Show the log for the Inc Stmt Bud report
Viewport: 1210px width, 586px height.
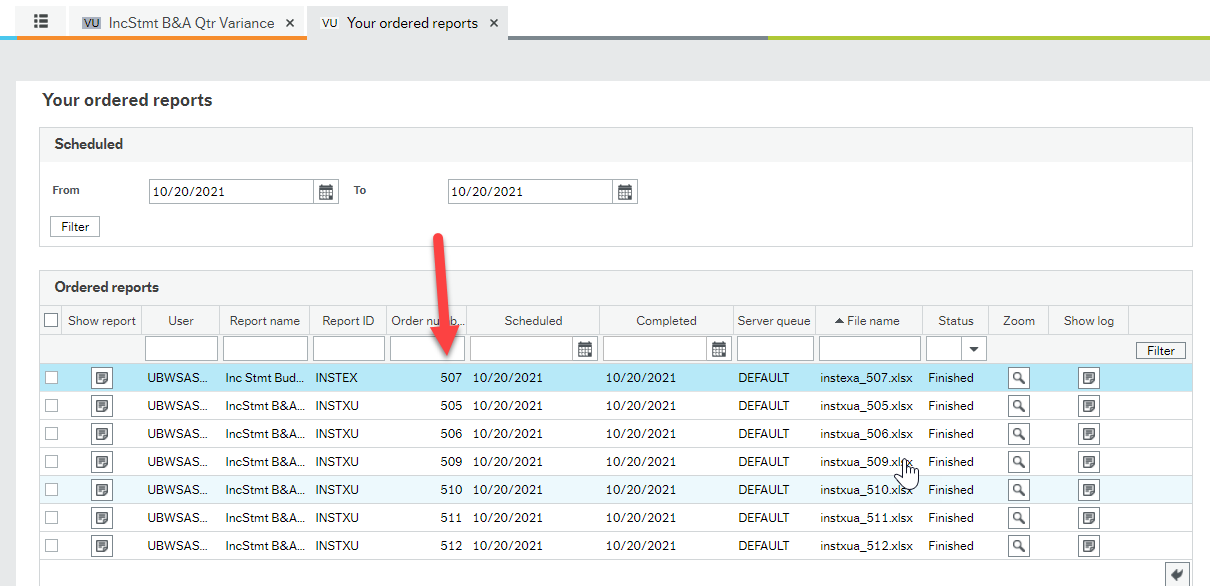click(1088, 377)
